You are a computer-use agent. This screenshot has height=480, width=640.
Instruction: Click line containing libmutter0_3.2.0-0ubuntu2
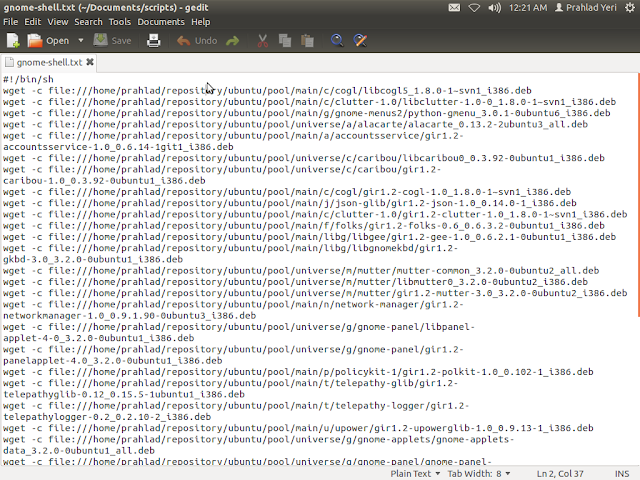[x=295, y=282]
